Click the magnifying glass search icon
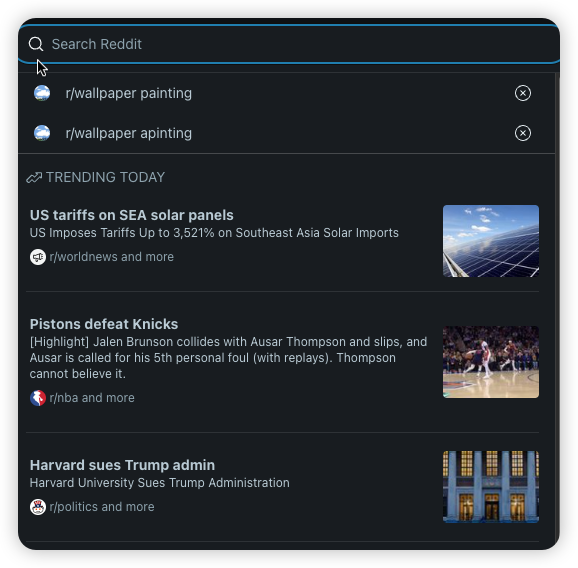 pyautogui.click(x=36, y=44)
